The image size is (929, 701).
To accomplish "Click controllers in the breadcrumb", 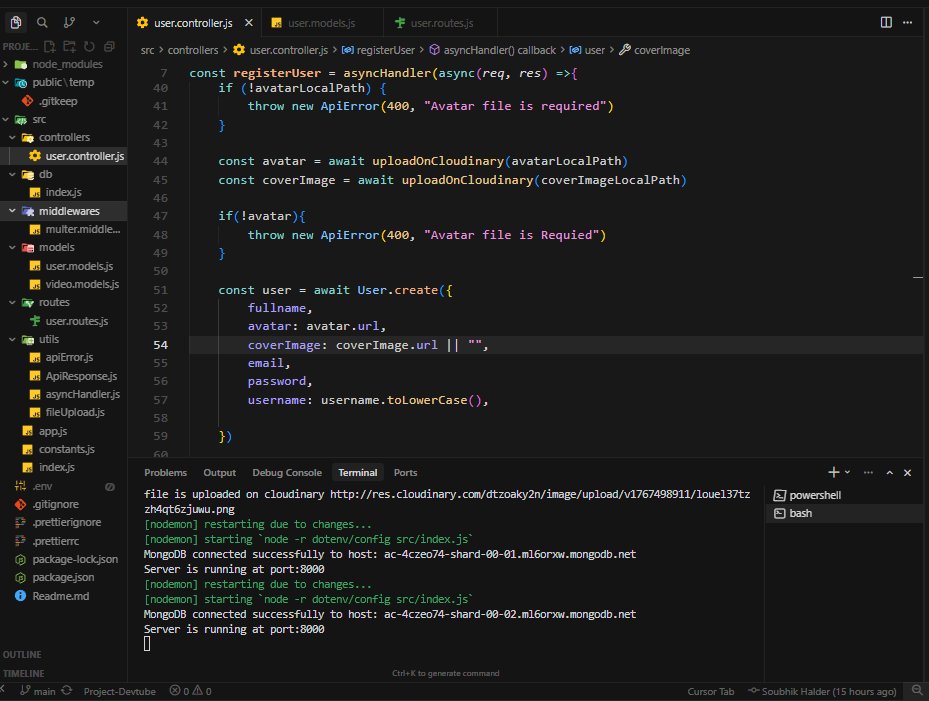I will [193, 50].
